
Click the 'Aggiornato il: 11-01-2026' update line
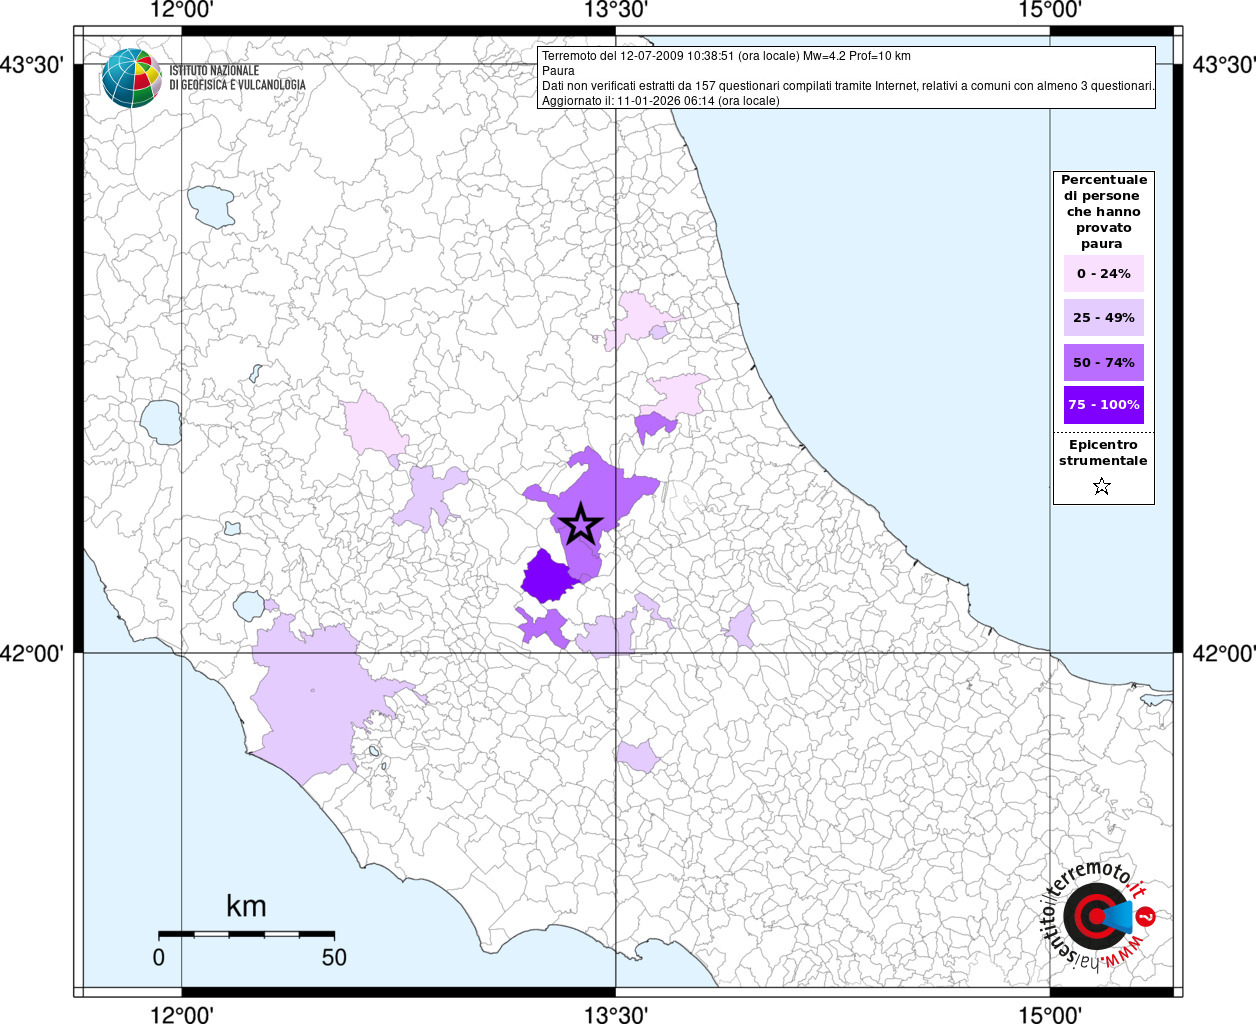[660, 101]
